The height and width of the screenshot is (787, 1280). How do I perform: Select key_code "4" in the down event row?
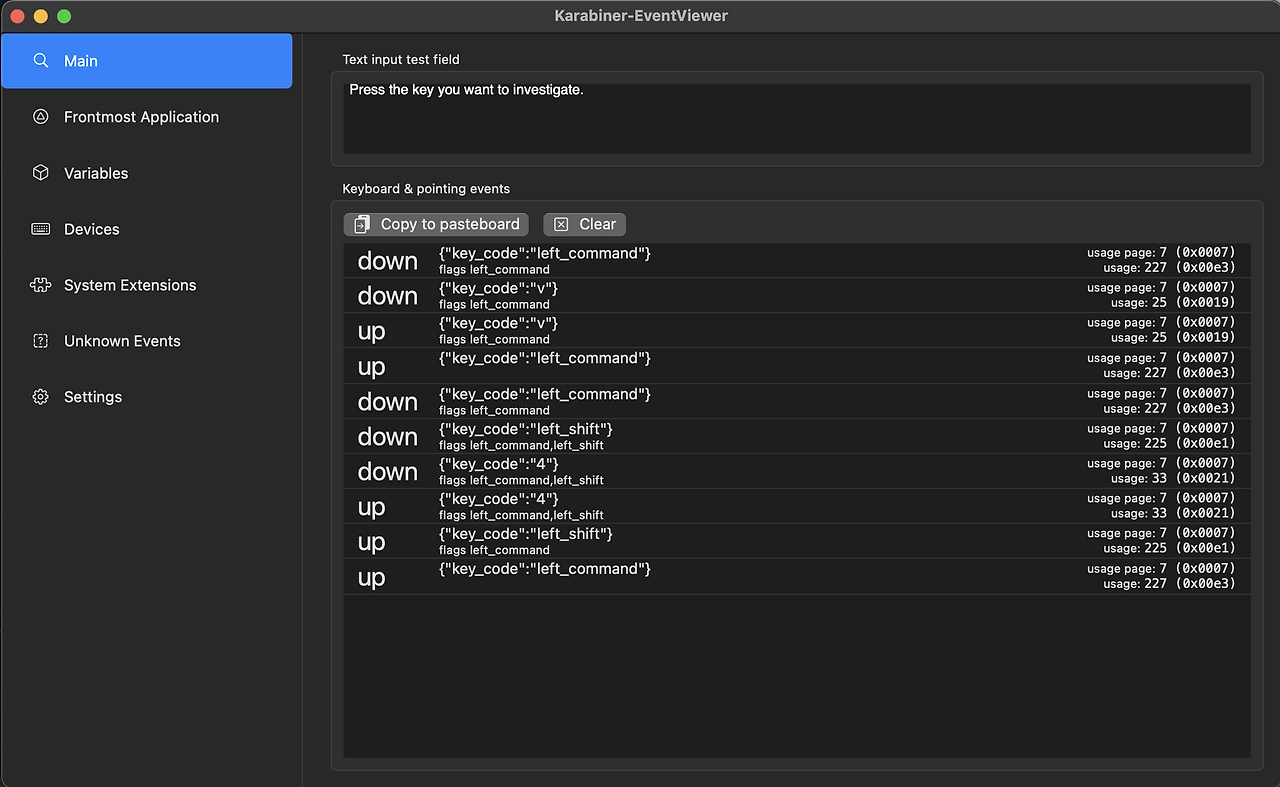499,464
